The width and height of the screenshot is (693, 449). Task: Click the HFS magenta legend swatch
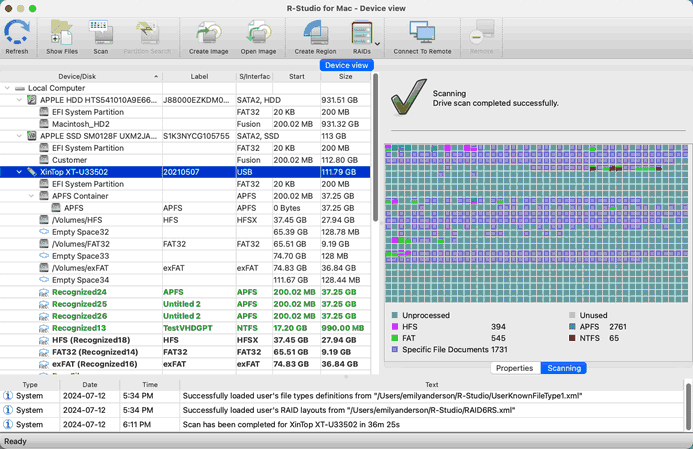click(395, 327)
